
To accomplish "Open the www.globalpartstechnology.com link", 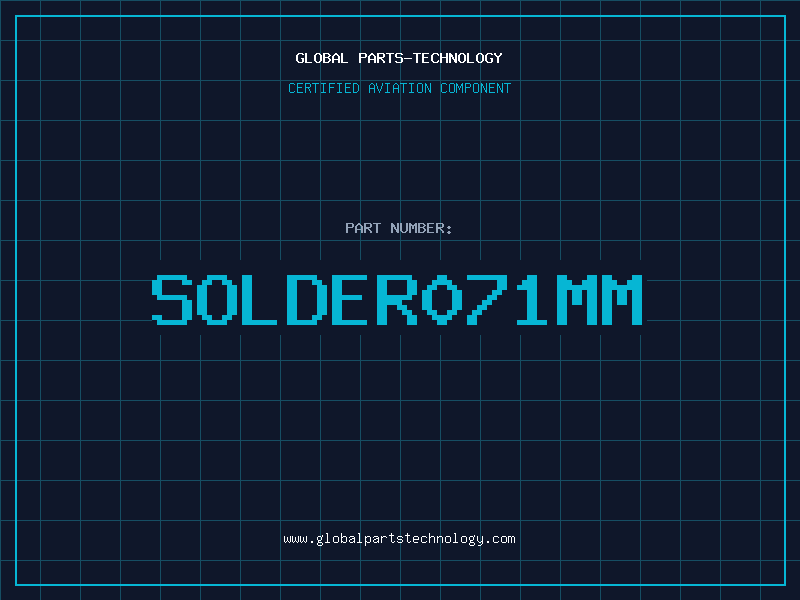I will 399,539.
